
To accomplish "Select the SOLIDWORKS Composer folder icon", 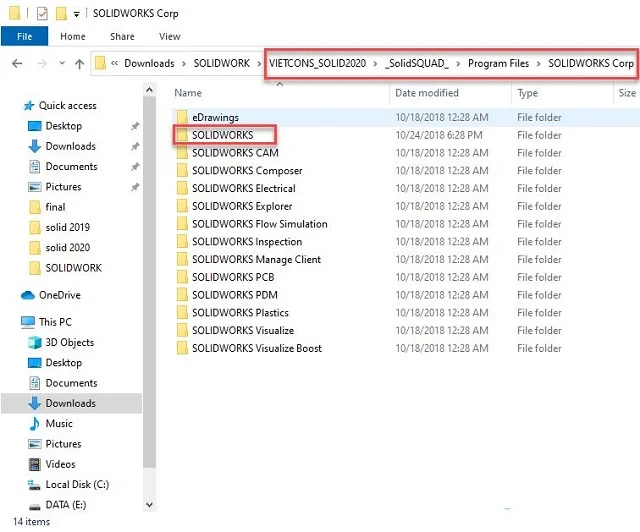I will pos(182,171).
